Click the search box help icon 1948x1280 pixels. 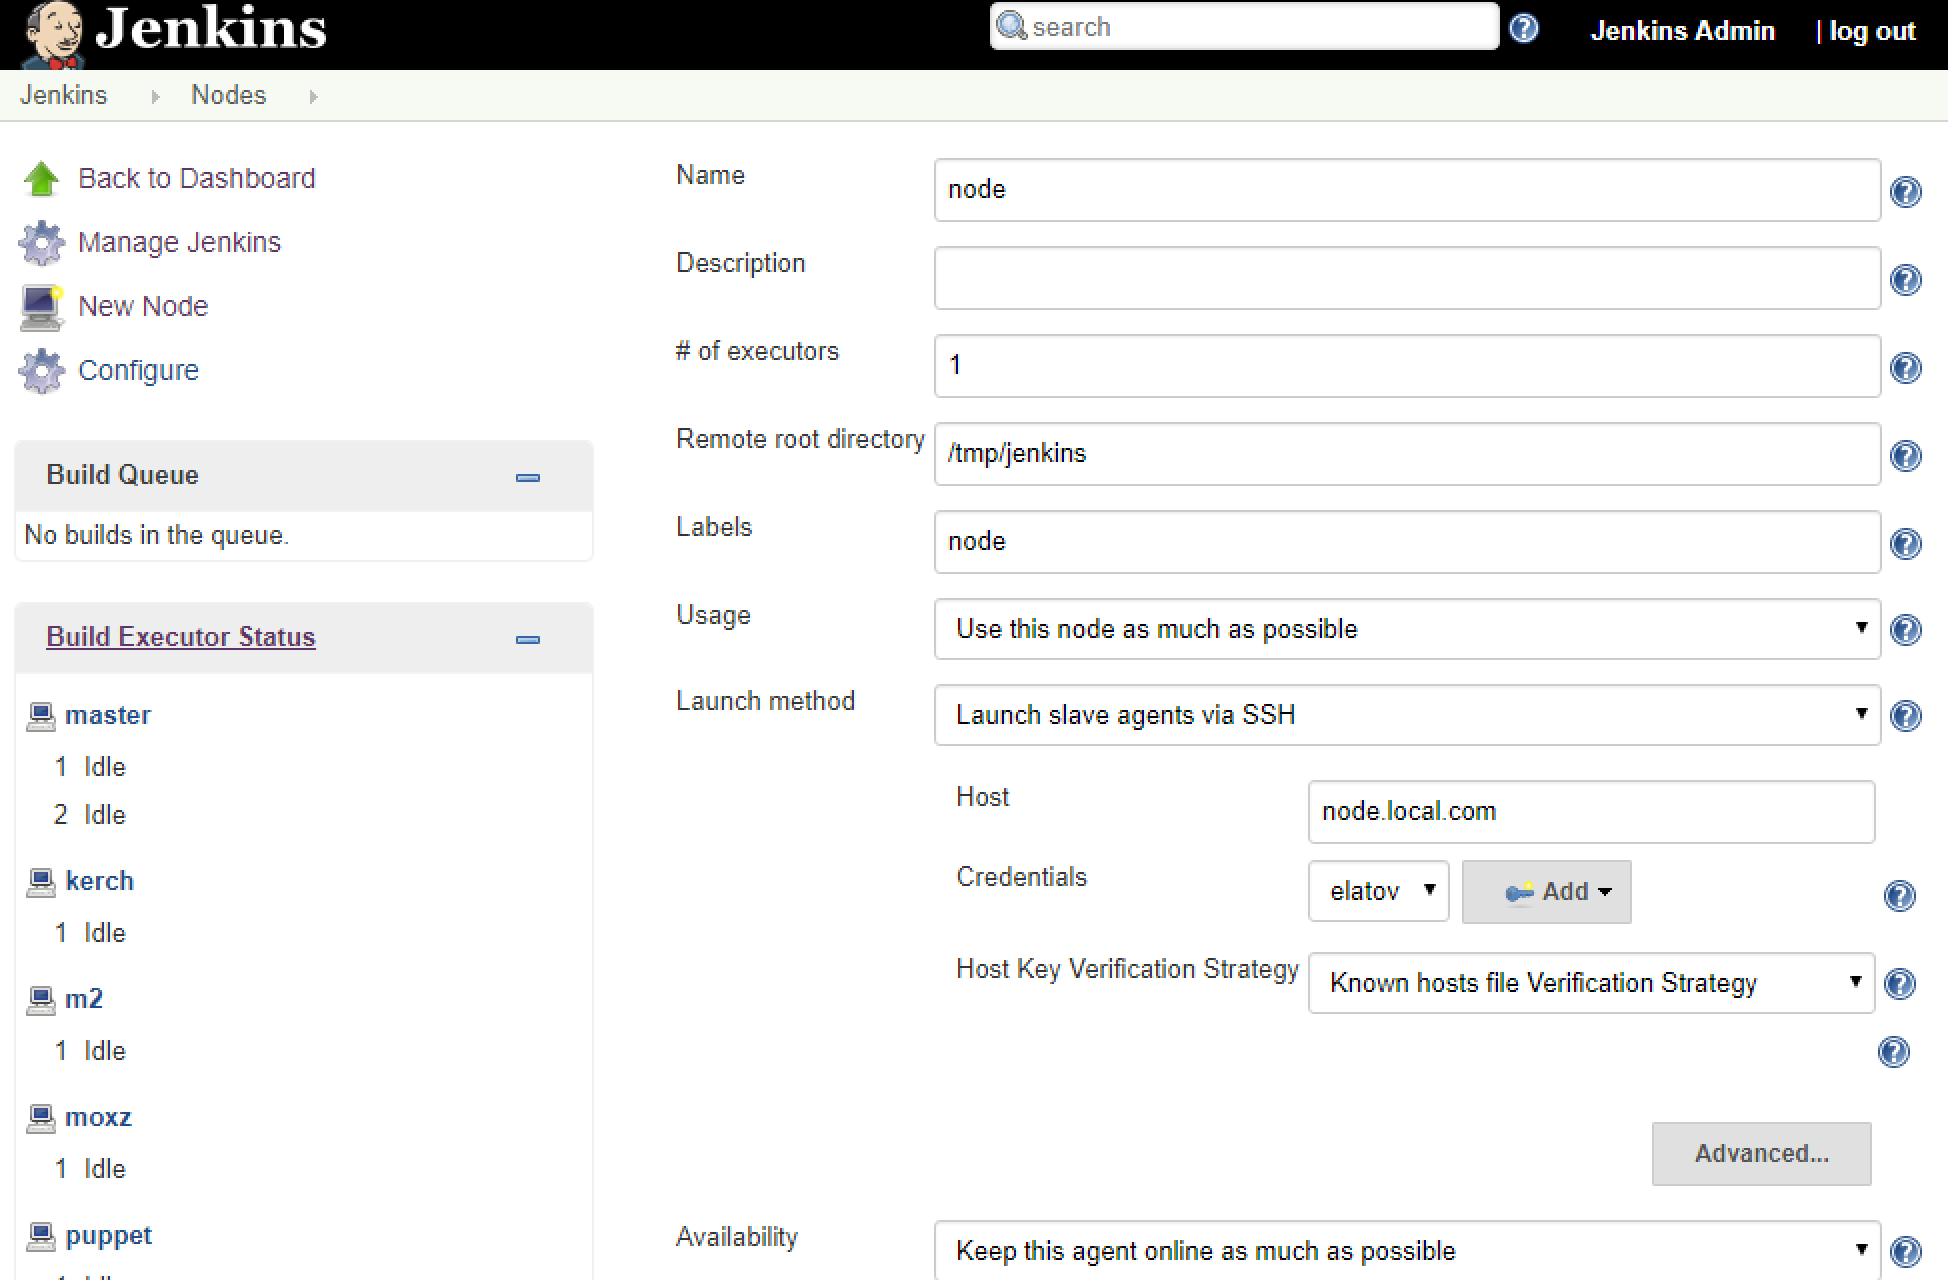[x=1523, y=28]
